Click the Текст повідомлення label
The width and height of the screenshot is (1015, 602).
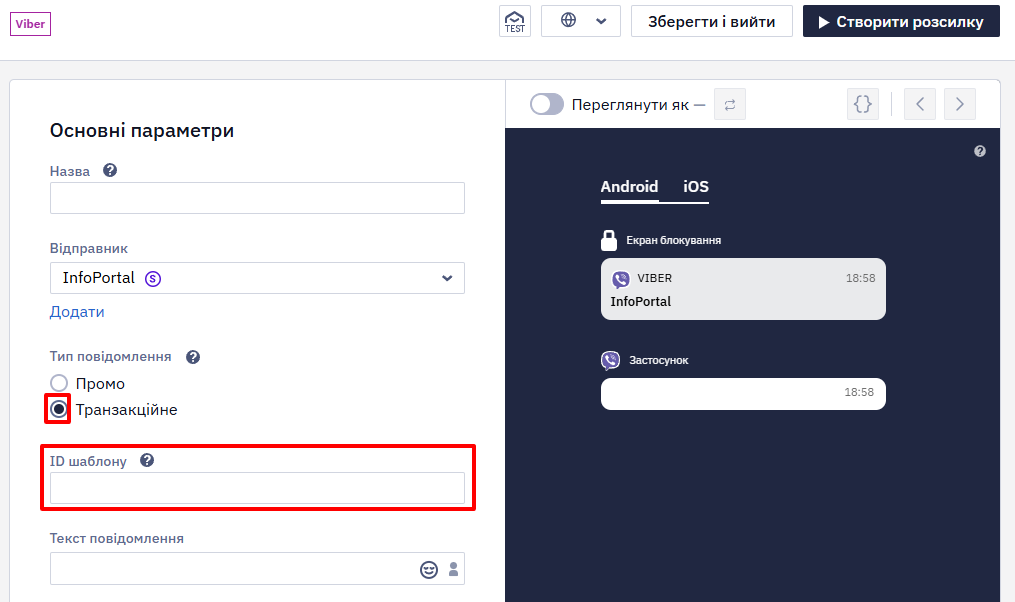pyautogui.click(x=117, y=539)
